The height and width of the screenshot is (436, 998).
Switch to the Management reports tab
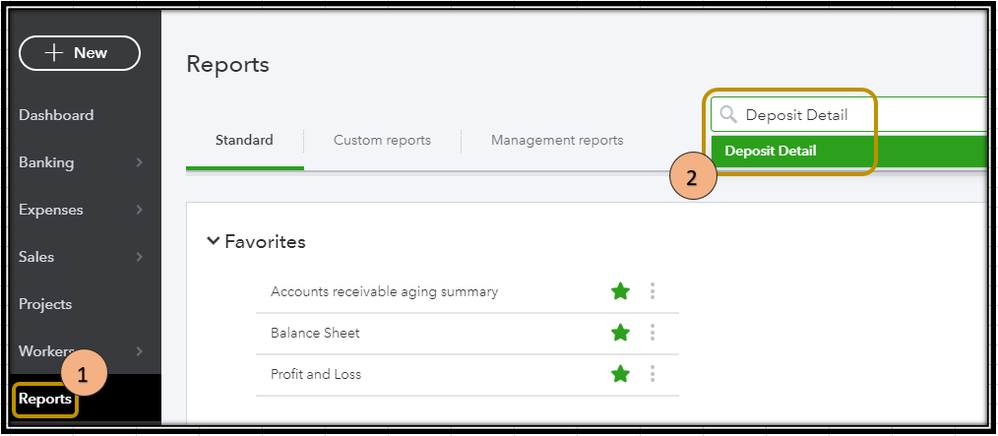click(x=557, y=140)
